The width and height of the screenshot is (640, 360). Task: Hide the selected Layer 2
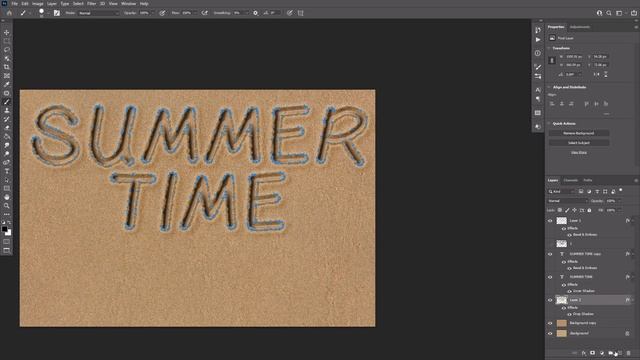(x=550, y=300)
